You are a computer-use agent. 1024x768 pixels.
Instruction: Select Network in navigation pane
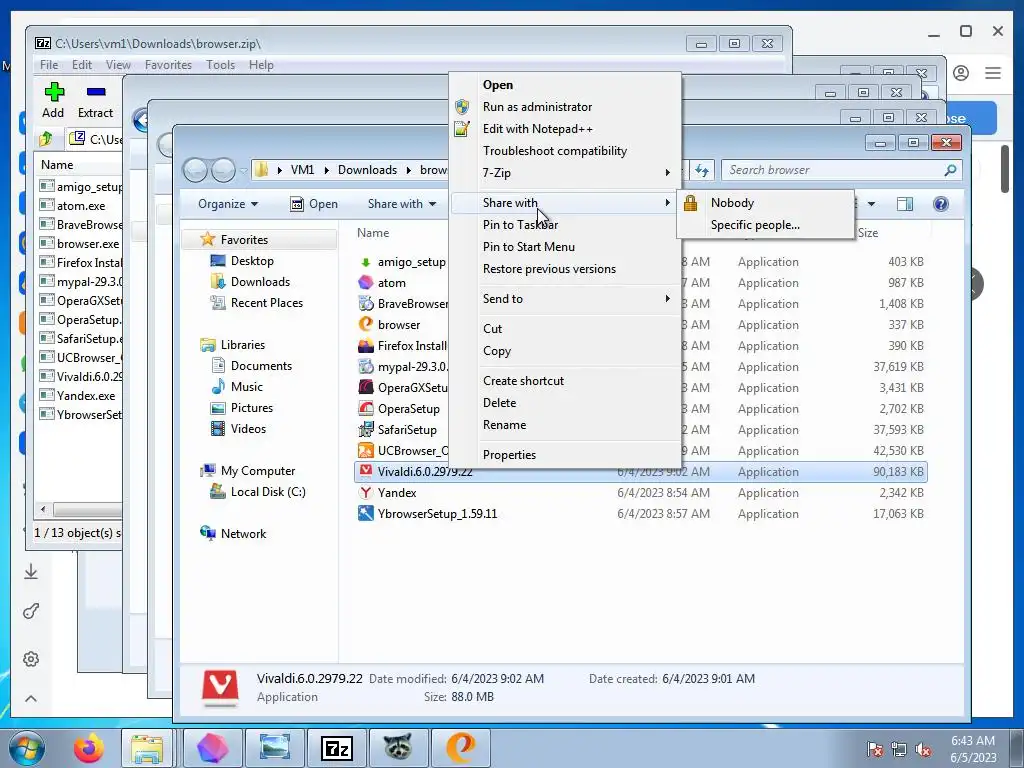pyautogui.click(x=244, y=534)
